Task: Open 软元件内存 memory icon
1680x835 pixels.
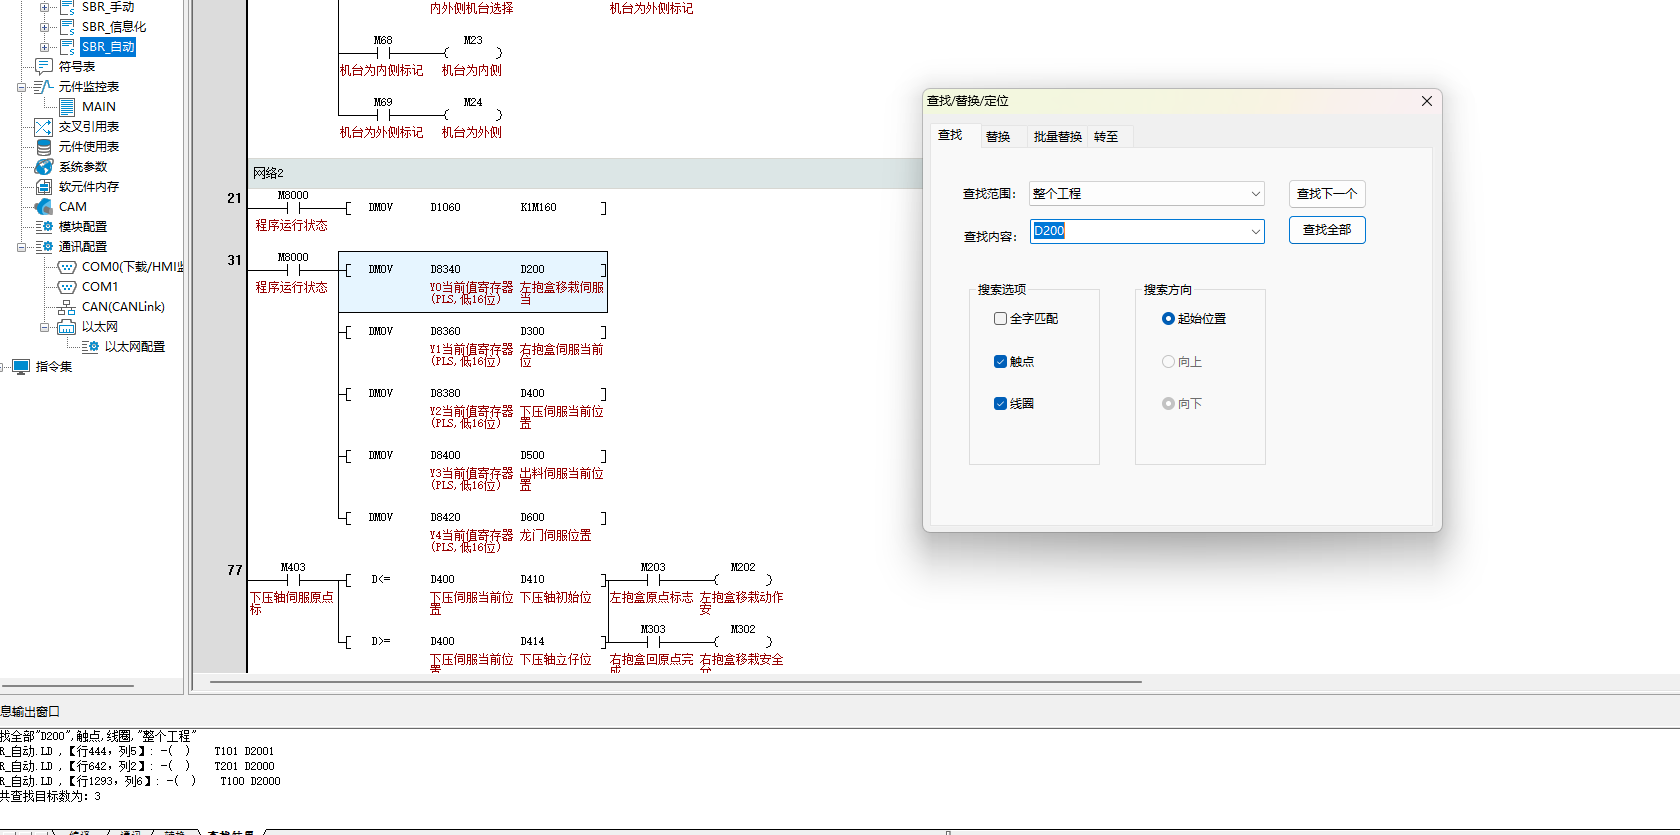Action: [44, 187]
